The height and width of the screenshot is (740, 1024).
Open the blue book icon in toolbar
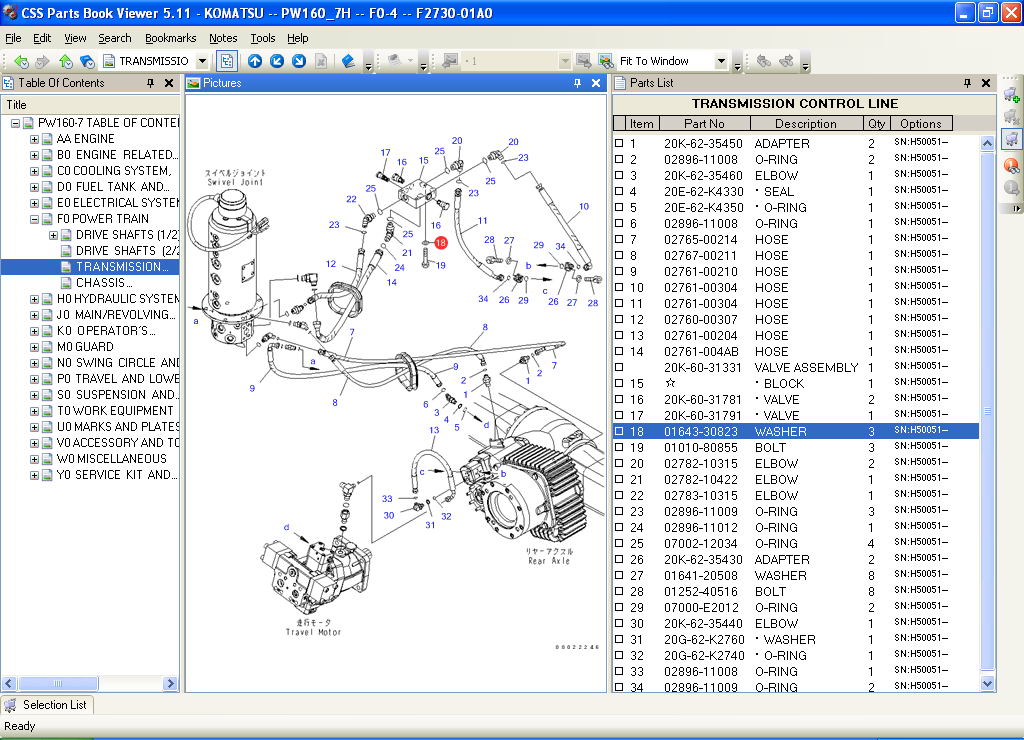pyautogui.click(x=348, y=61)
